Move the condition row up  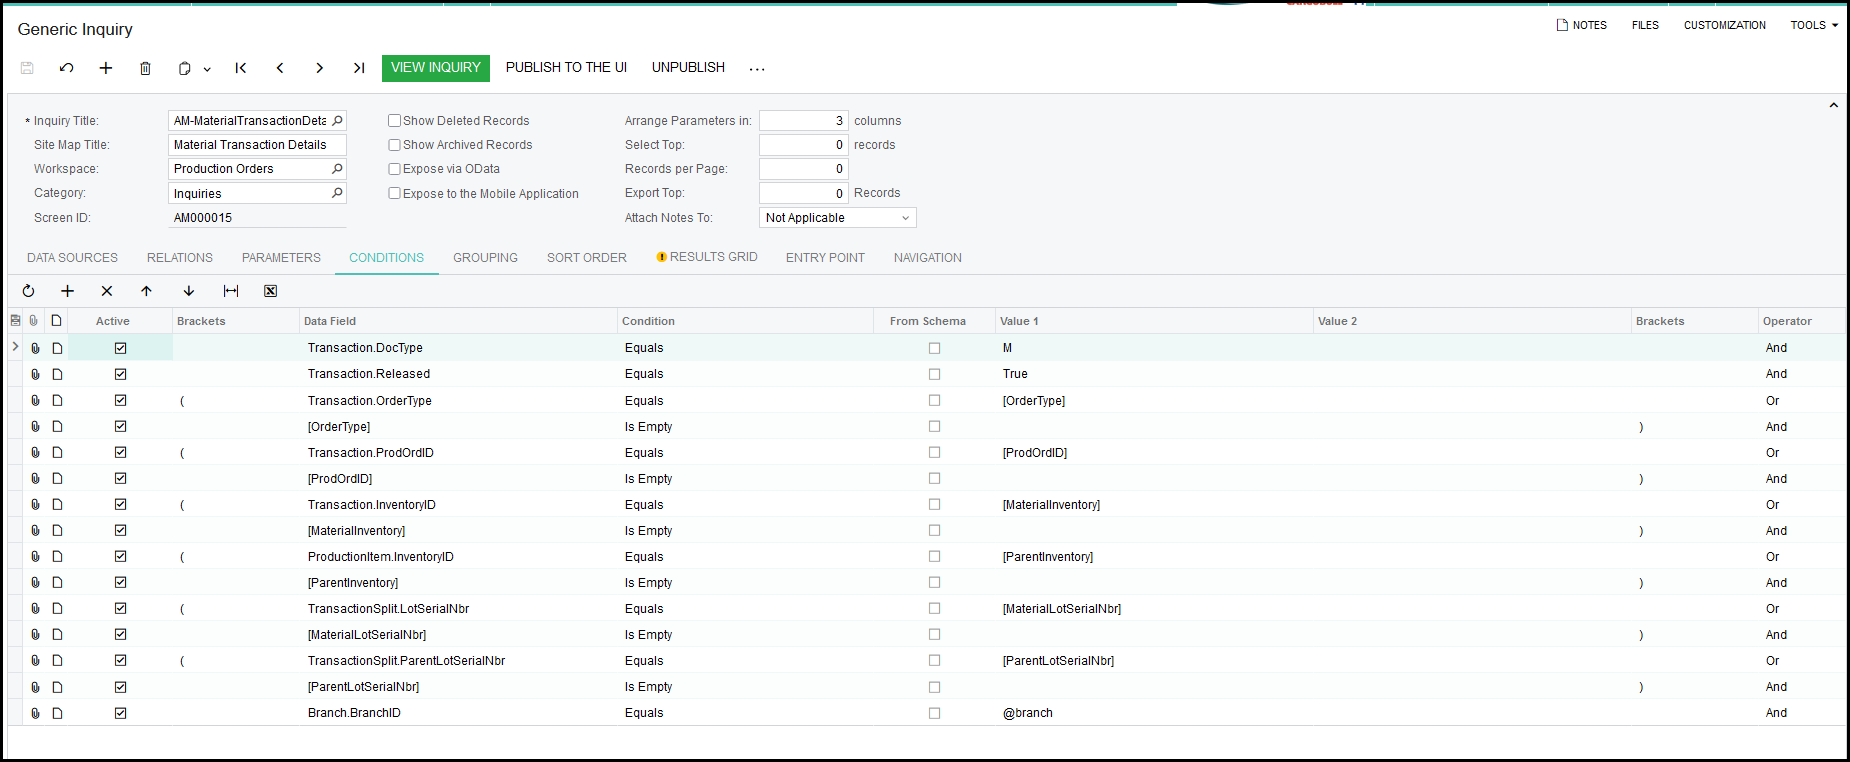[146, 291]
